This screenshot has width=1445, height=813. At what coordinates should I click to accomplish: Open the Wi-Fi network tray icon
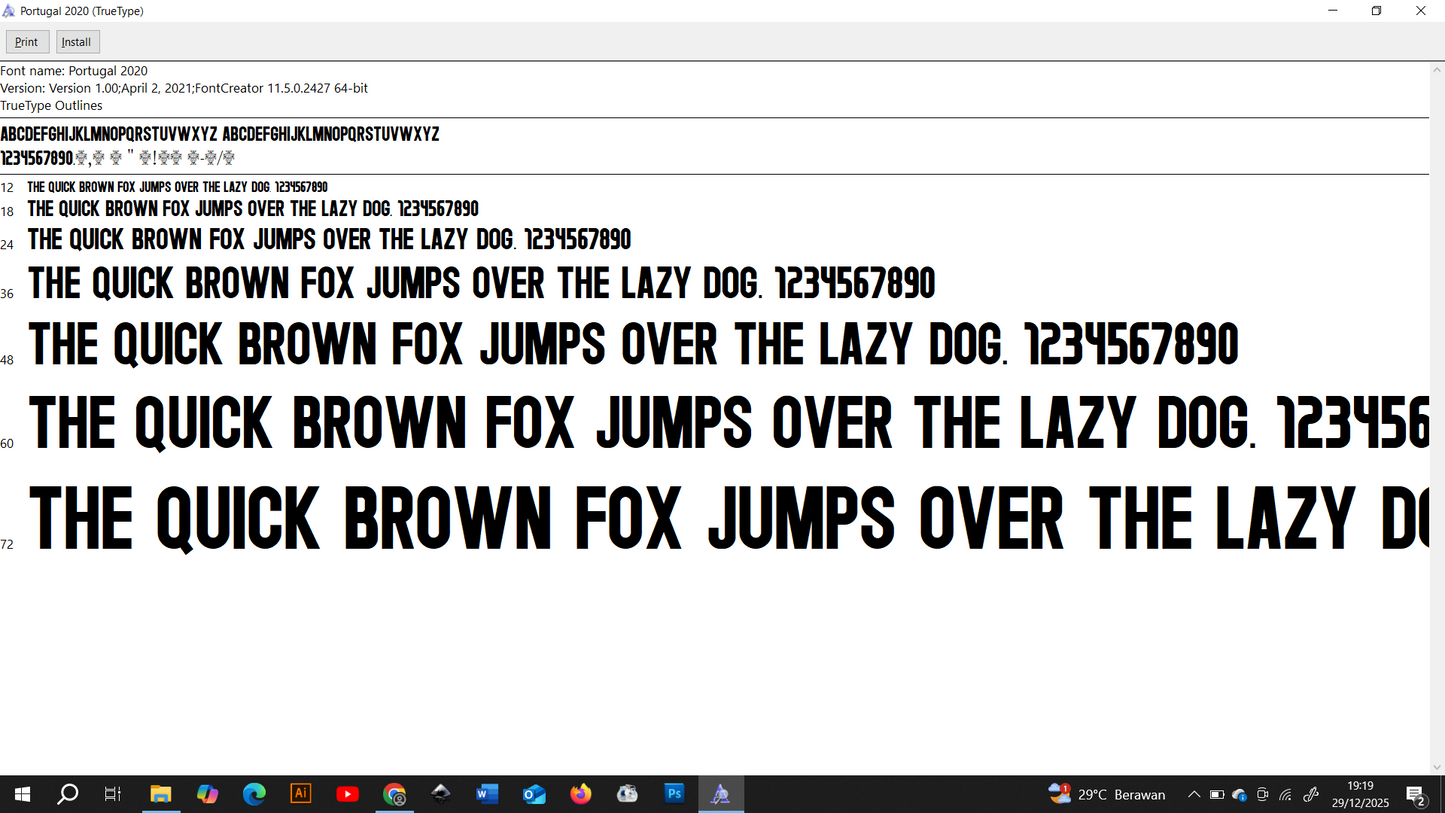[1286, 795]
